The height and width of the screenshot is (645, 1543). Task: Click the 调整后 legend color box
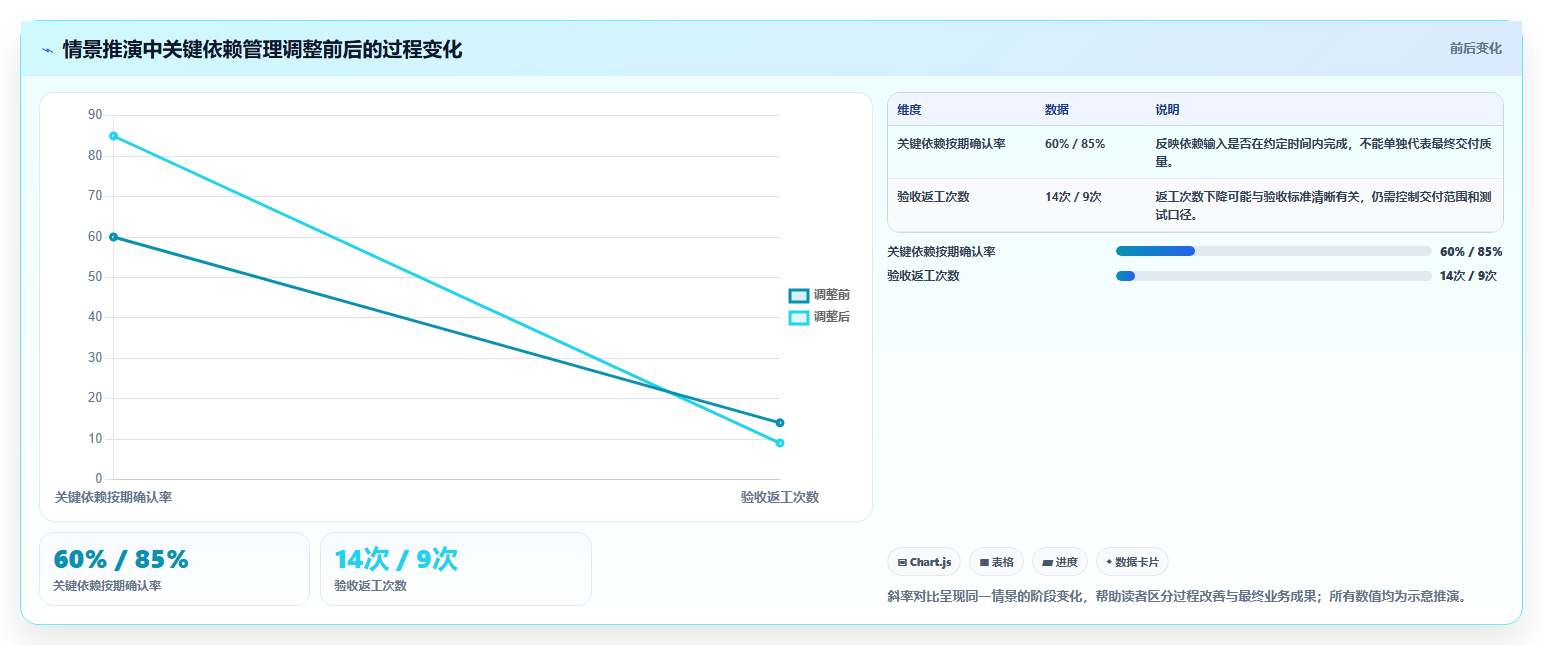coord(798,317)
